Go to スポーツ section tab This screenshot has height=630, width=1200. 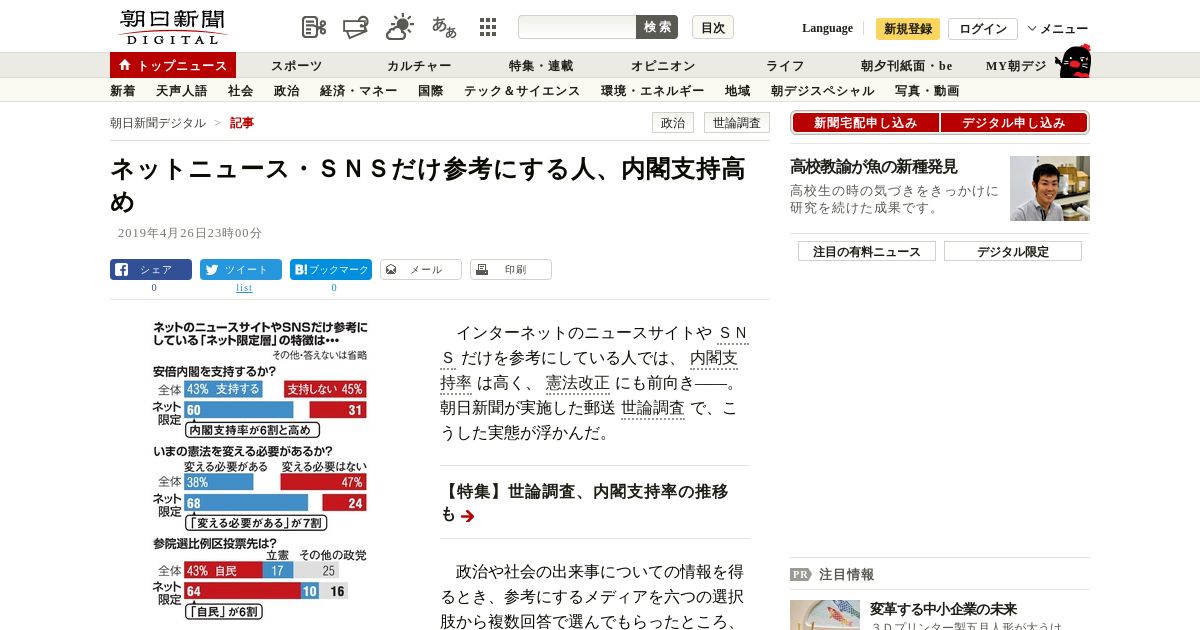pos(296,66)
